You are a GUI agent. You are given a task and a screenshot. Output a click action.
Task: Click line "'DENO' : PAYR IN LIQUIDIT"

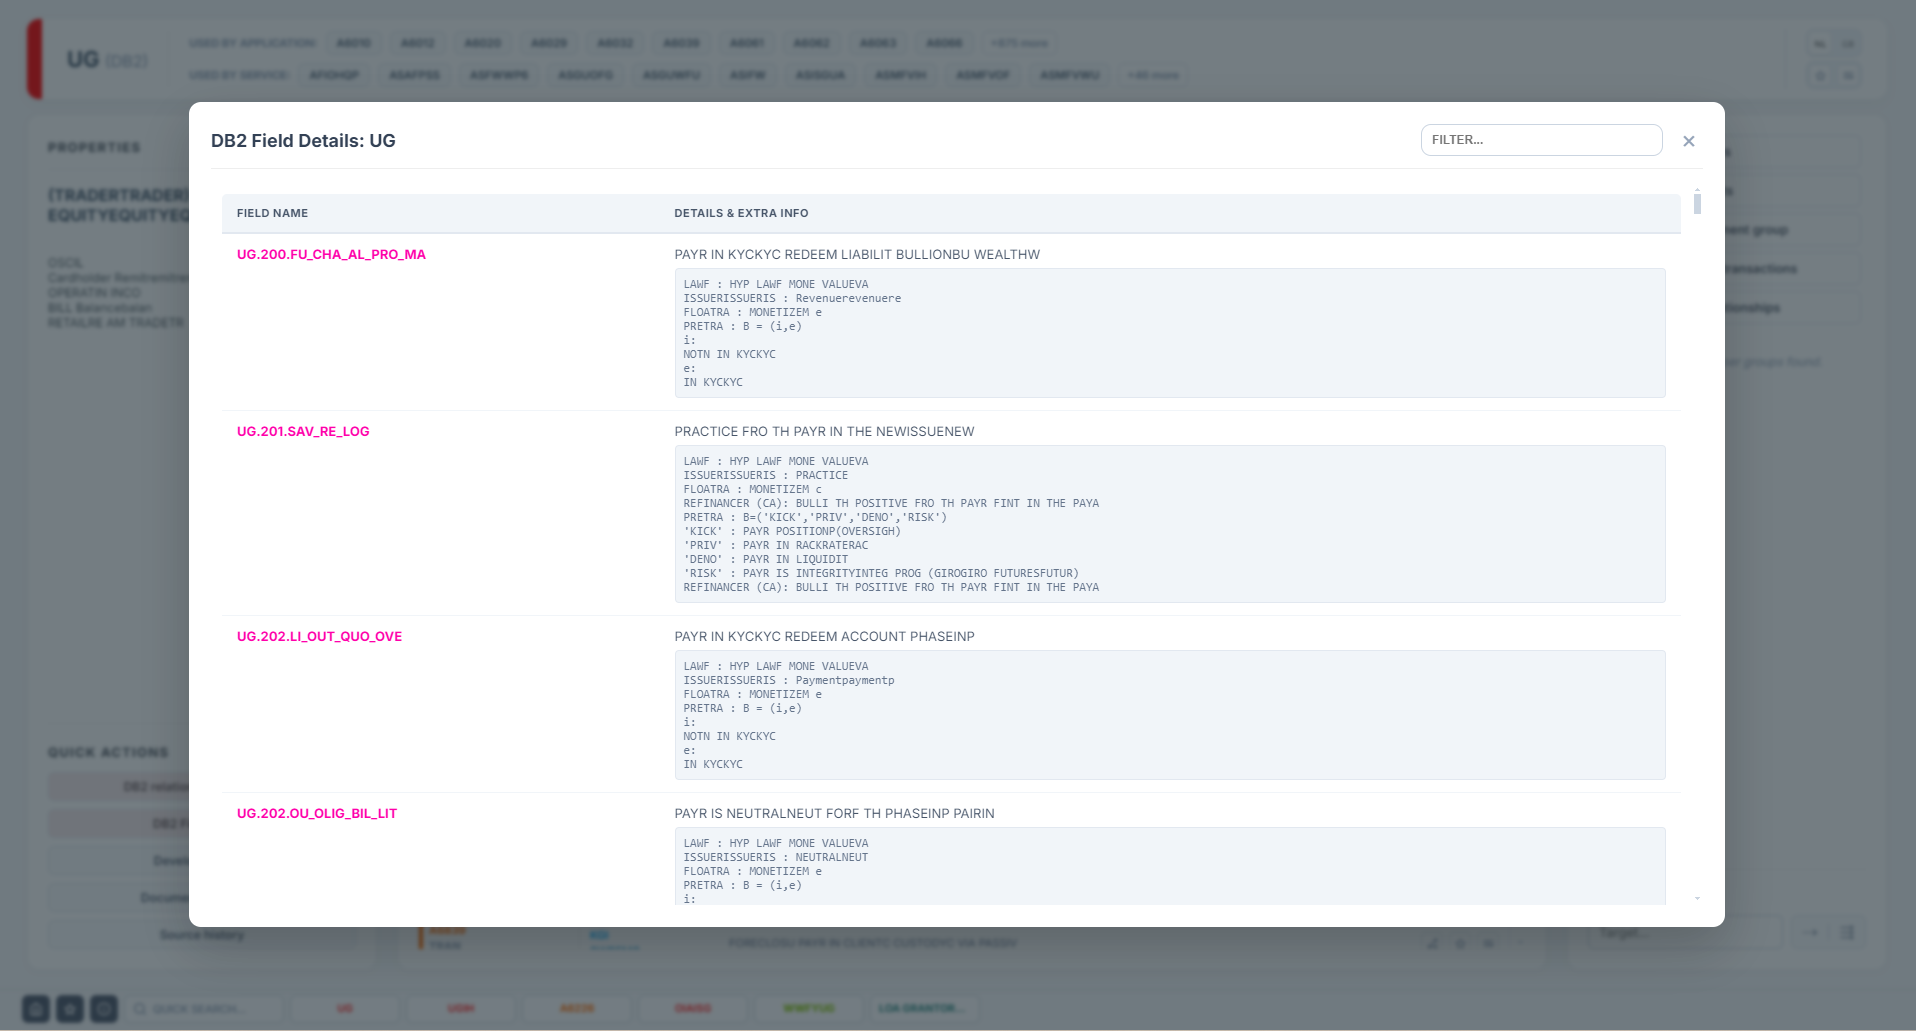tap(765, 559)
